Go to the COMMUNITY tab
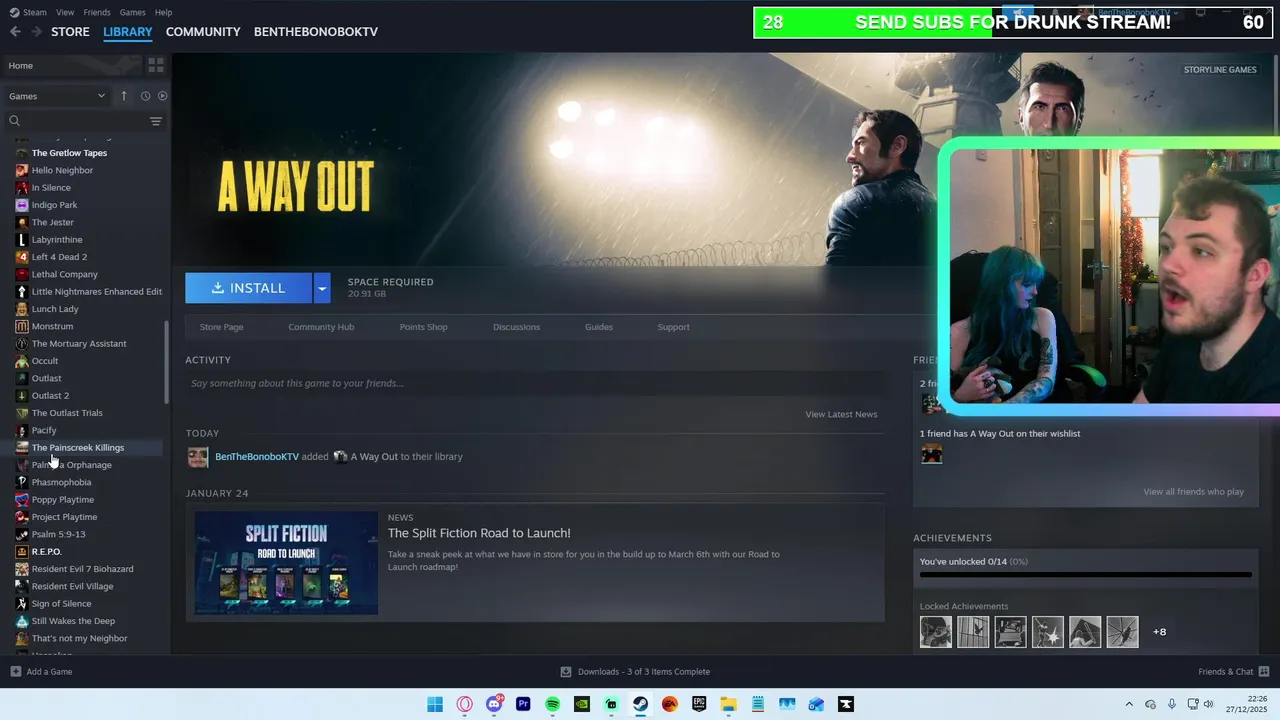 [x=203, y=32]
